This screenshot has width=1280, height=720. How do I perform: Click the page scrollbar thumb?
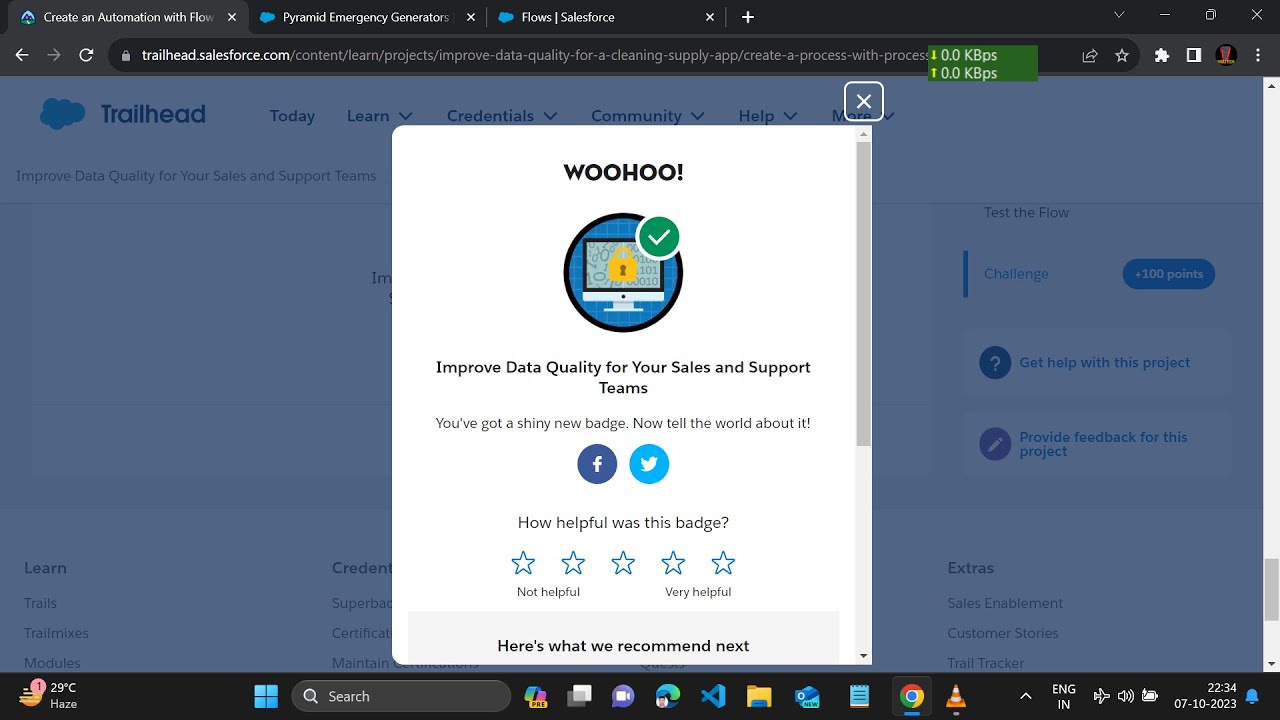pos(1271,588)
